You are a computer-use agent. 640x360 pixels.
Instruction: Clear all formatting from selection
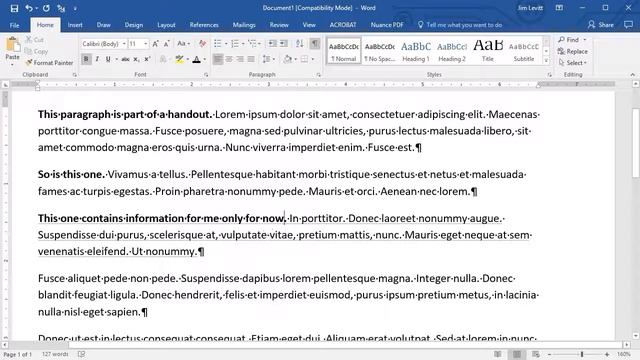coord(202,44)
